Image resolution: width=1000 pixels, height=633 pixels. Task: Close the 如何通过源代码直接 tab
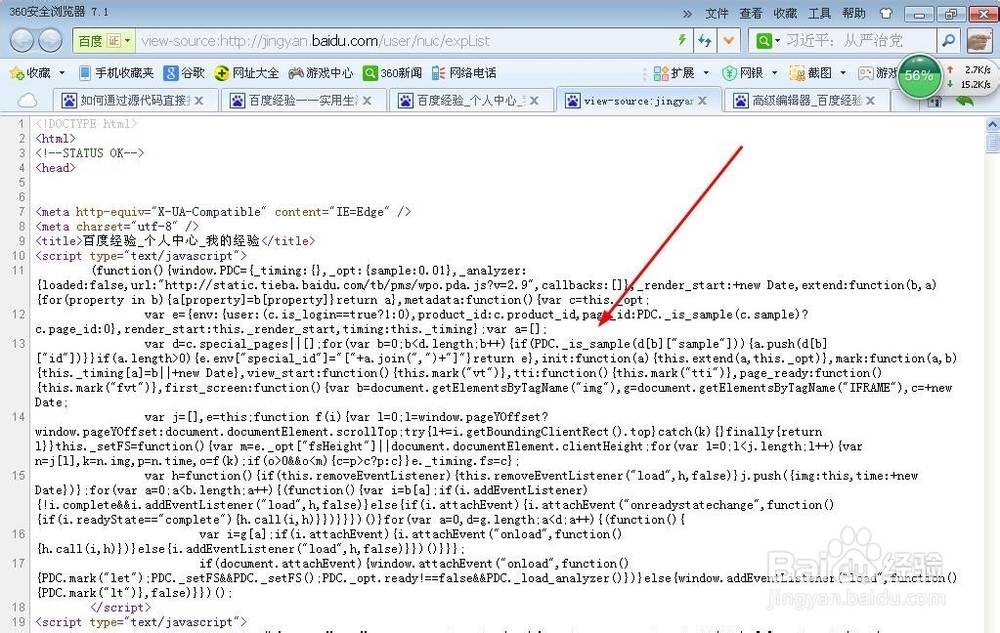coord(199,101)
